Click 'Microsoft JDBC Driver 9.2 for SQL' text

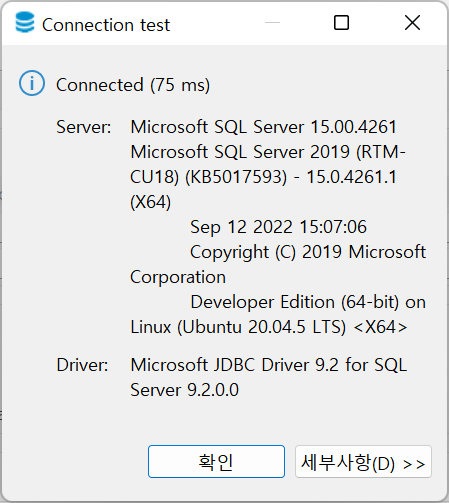[269, 365]
